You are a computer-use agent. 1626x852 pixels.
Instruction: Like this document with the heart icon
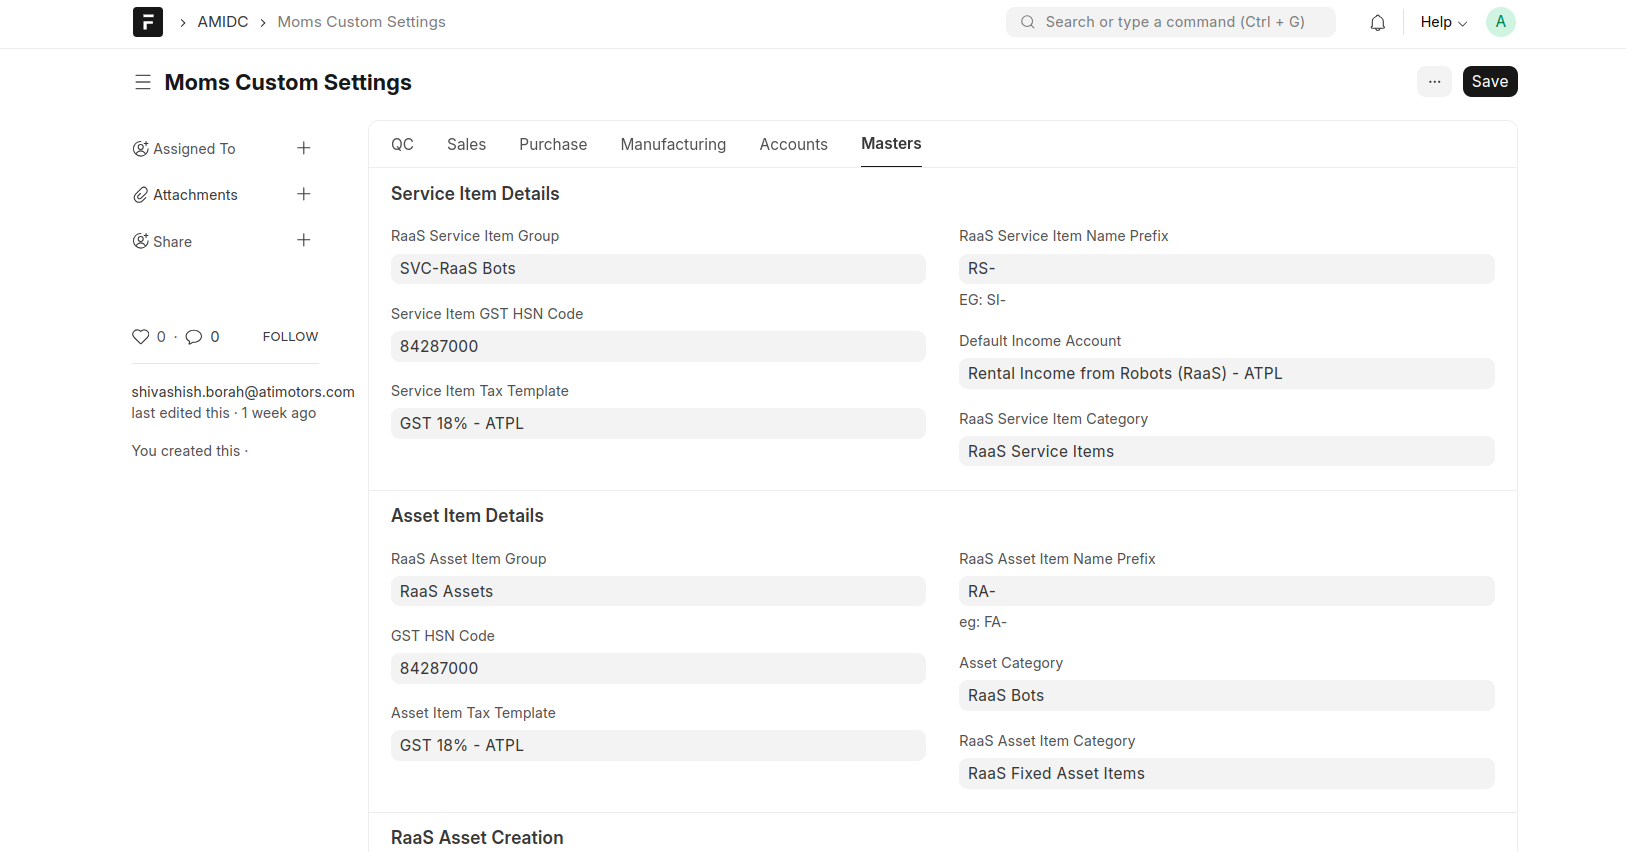click(141, 337)
